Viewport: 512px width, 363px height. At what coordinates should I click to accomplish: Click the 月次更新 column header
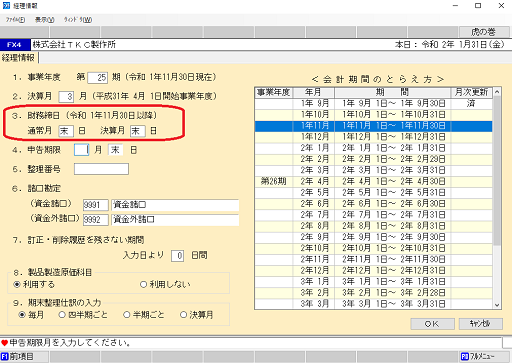click(x=472, y=92)
